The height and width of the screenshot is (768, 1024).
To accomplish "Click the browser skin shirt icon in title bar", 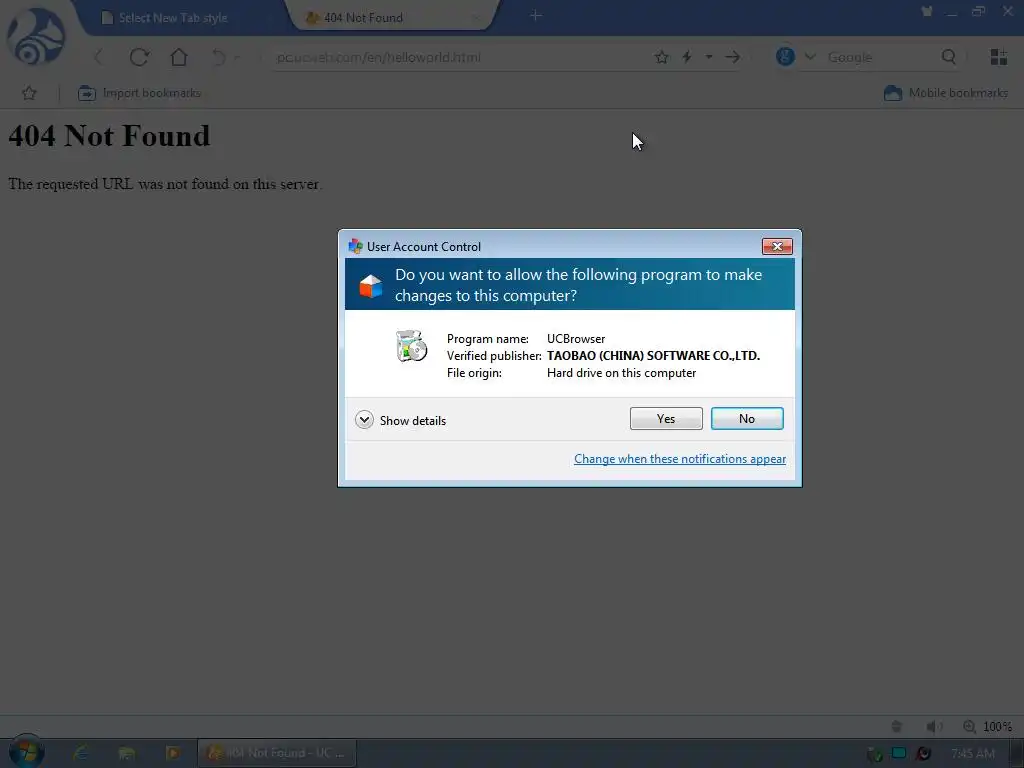I will click(x=927, y=11).
